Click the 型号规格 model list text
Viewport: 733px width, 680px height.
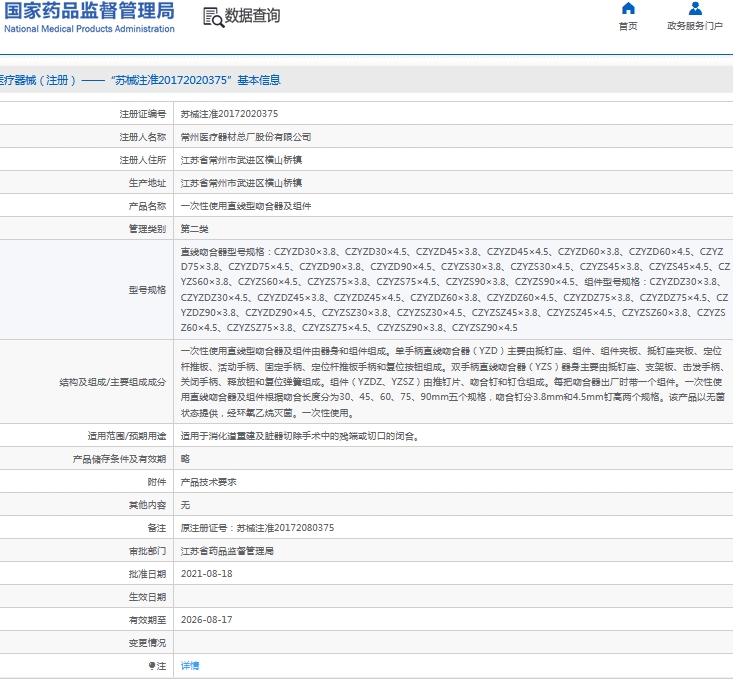click(454, 290)
